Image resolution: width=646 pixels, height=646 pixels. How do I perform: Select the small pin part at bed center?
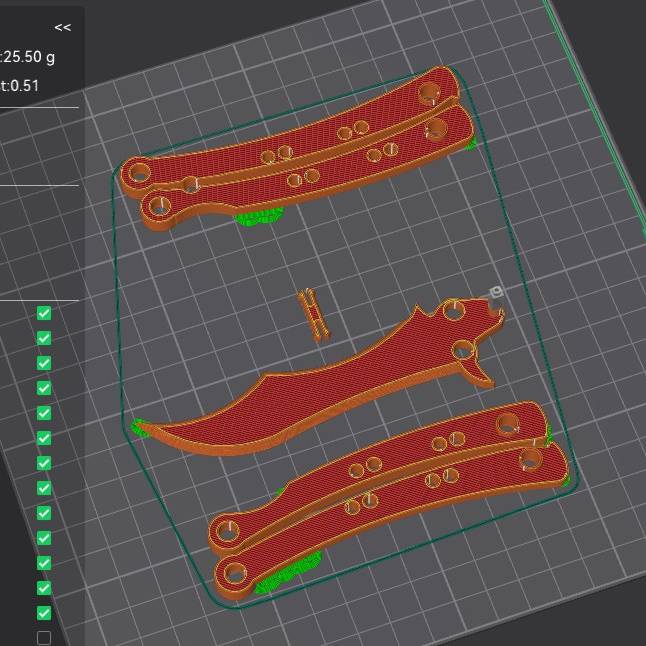click(x=315, y=316)
